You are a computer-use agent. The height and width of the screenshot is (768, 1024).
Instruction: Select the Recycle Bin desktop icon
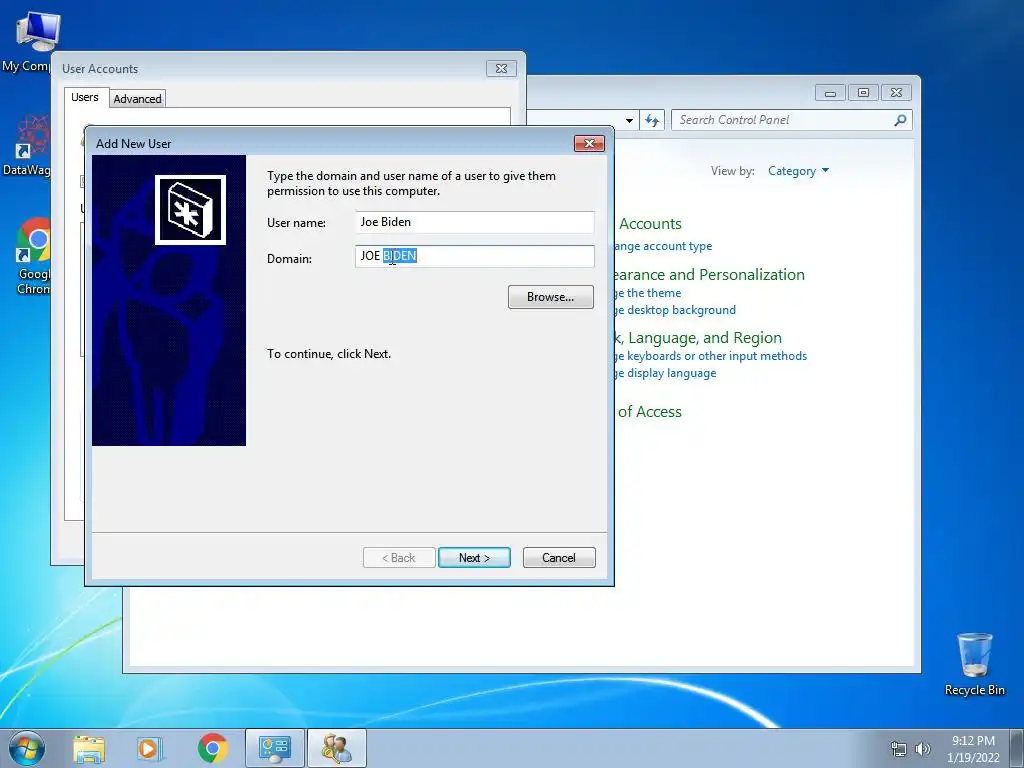(974, 664)
